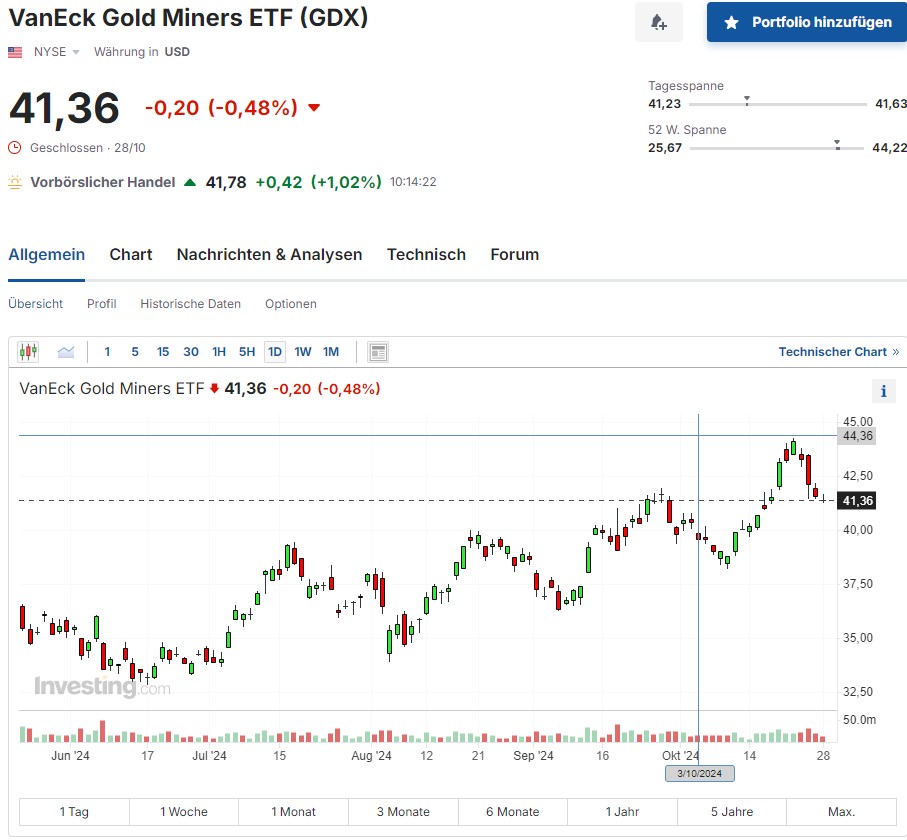Open the NYSE exchange dropdown
Screen dimensions: 907x840
(57, 52)
